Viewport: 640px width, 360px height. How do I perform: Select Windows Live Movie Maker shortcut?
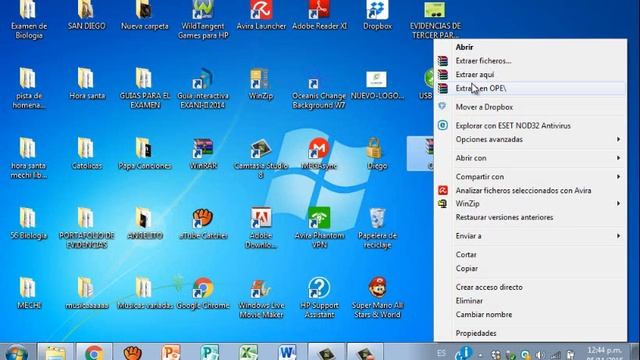pyautogui.click(x=261, y=298)
